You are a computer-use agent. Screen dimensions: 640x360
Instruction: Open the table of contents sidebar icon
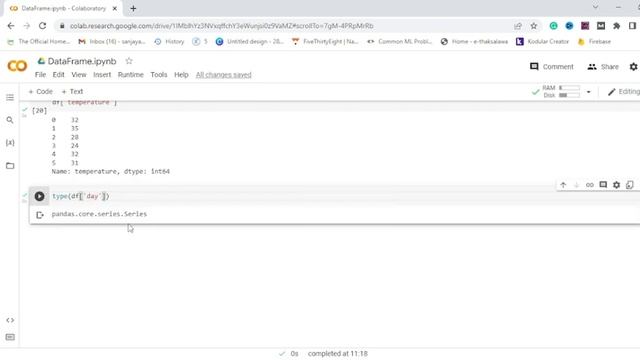10,98
